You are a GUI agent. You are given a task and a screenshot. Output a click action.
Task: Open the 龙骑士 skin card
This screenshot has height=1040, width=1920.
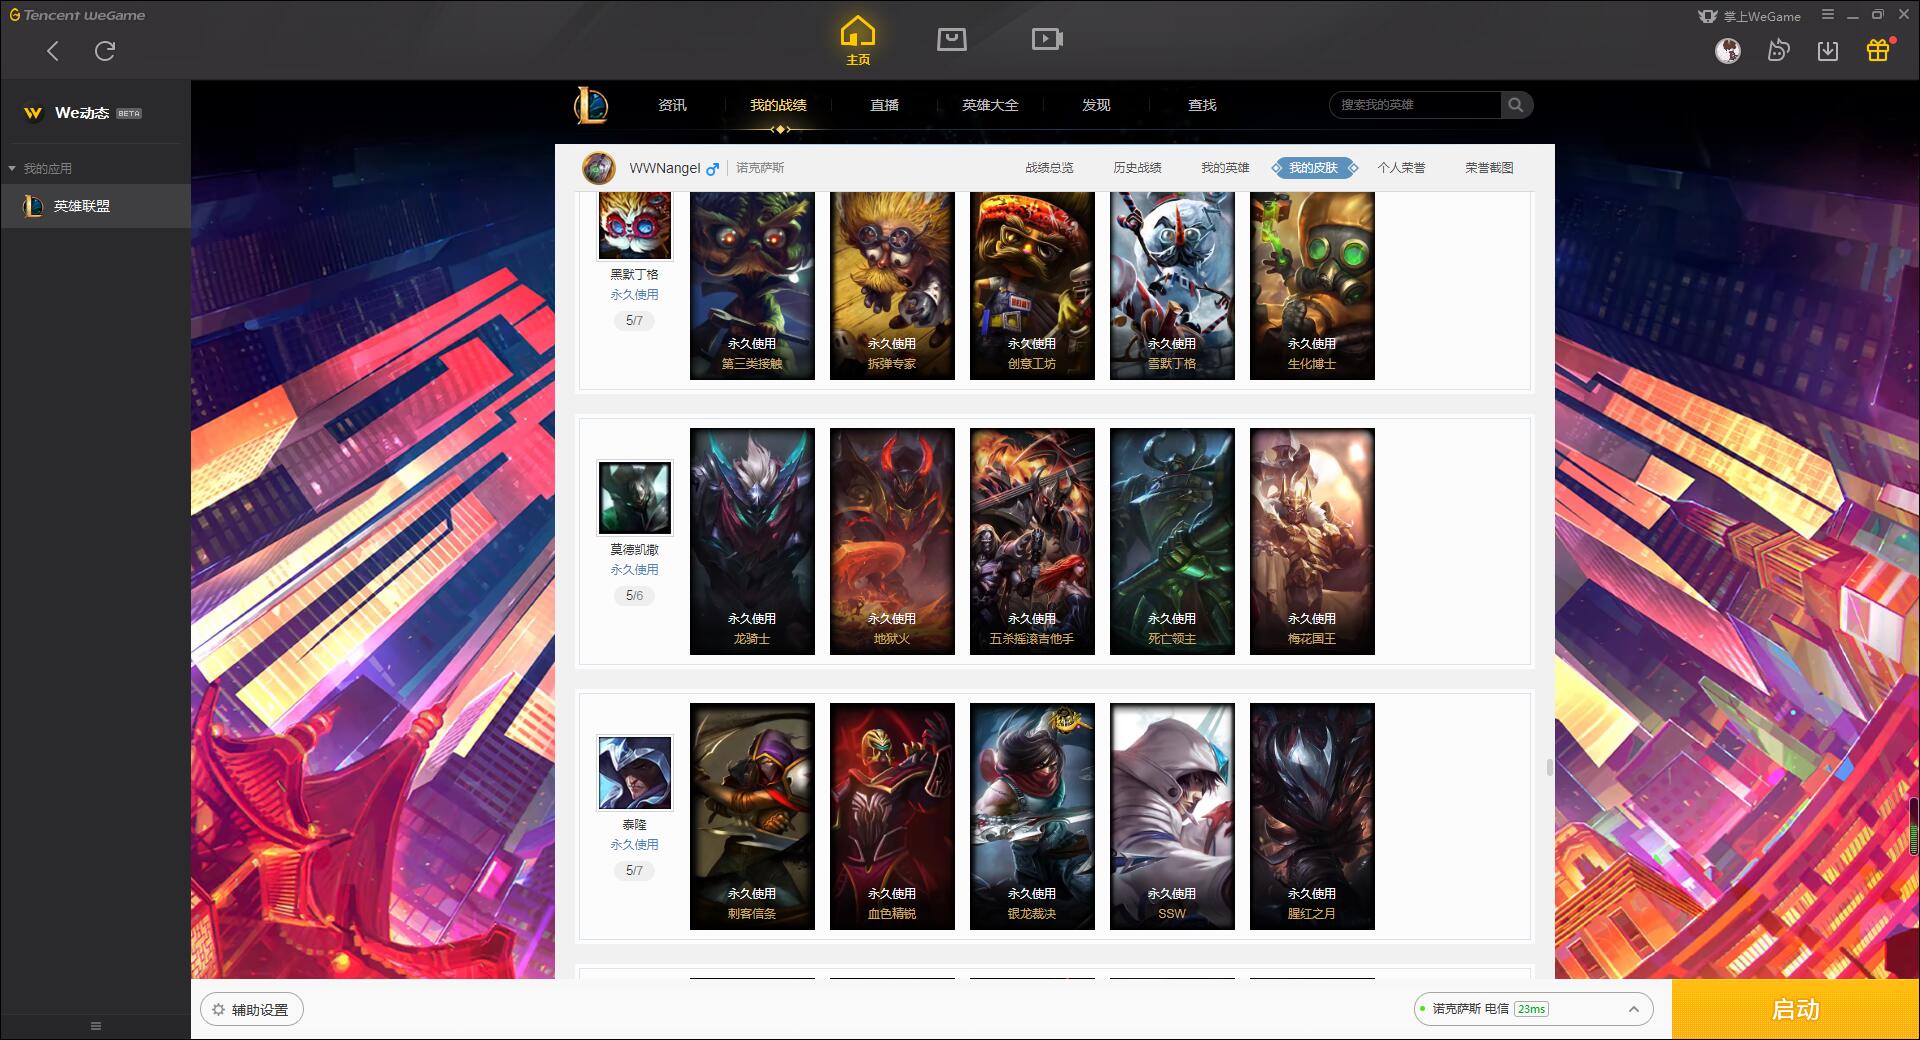(x=752, y=541)
